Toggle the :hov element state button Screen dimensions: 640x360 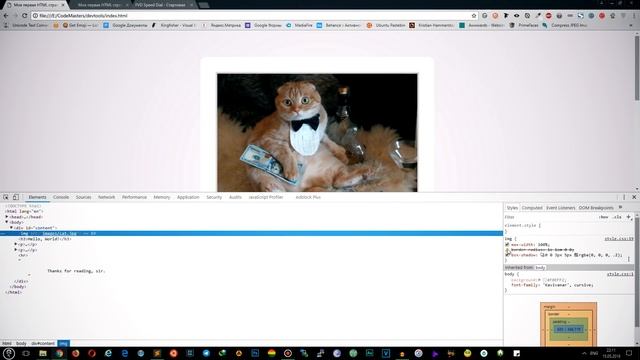[604, 217]
